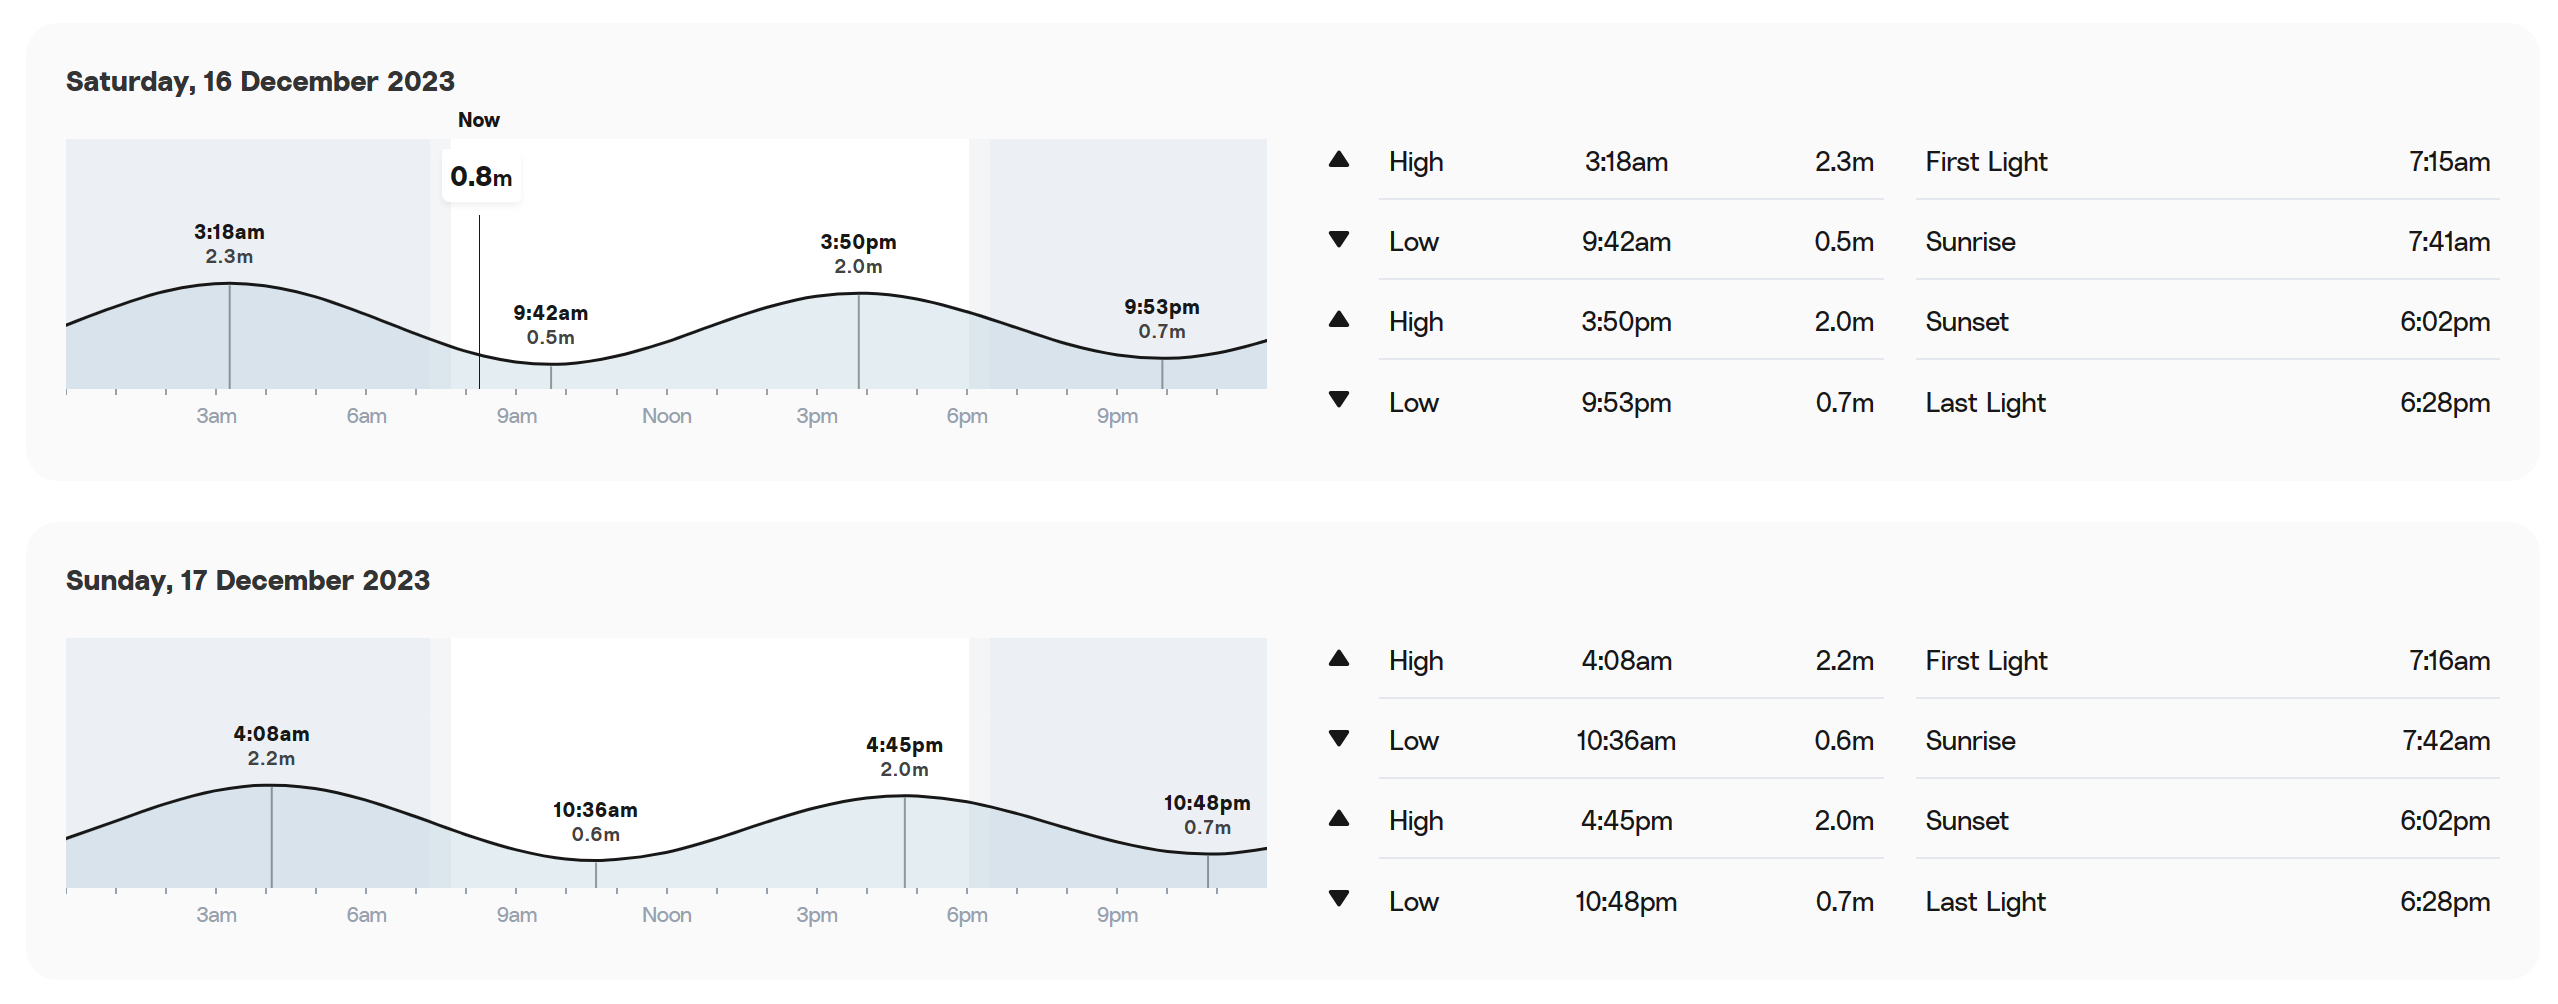Image resolution: width=2558 pixels, height=1004 pixels.
Task: Click the down arrow beside Sunday 10:48pm Low
Action: click(1338, 899)
